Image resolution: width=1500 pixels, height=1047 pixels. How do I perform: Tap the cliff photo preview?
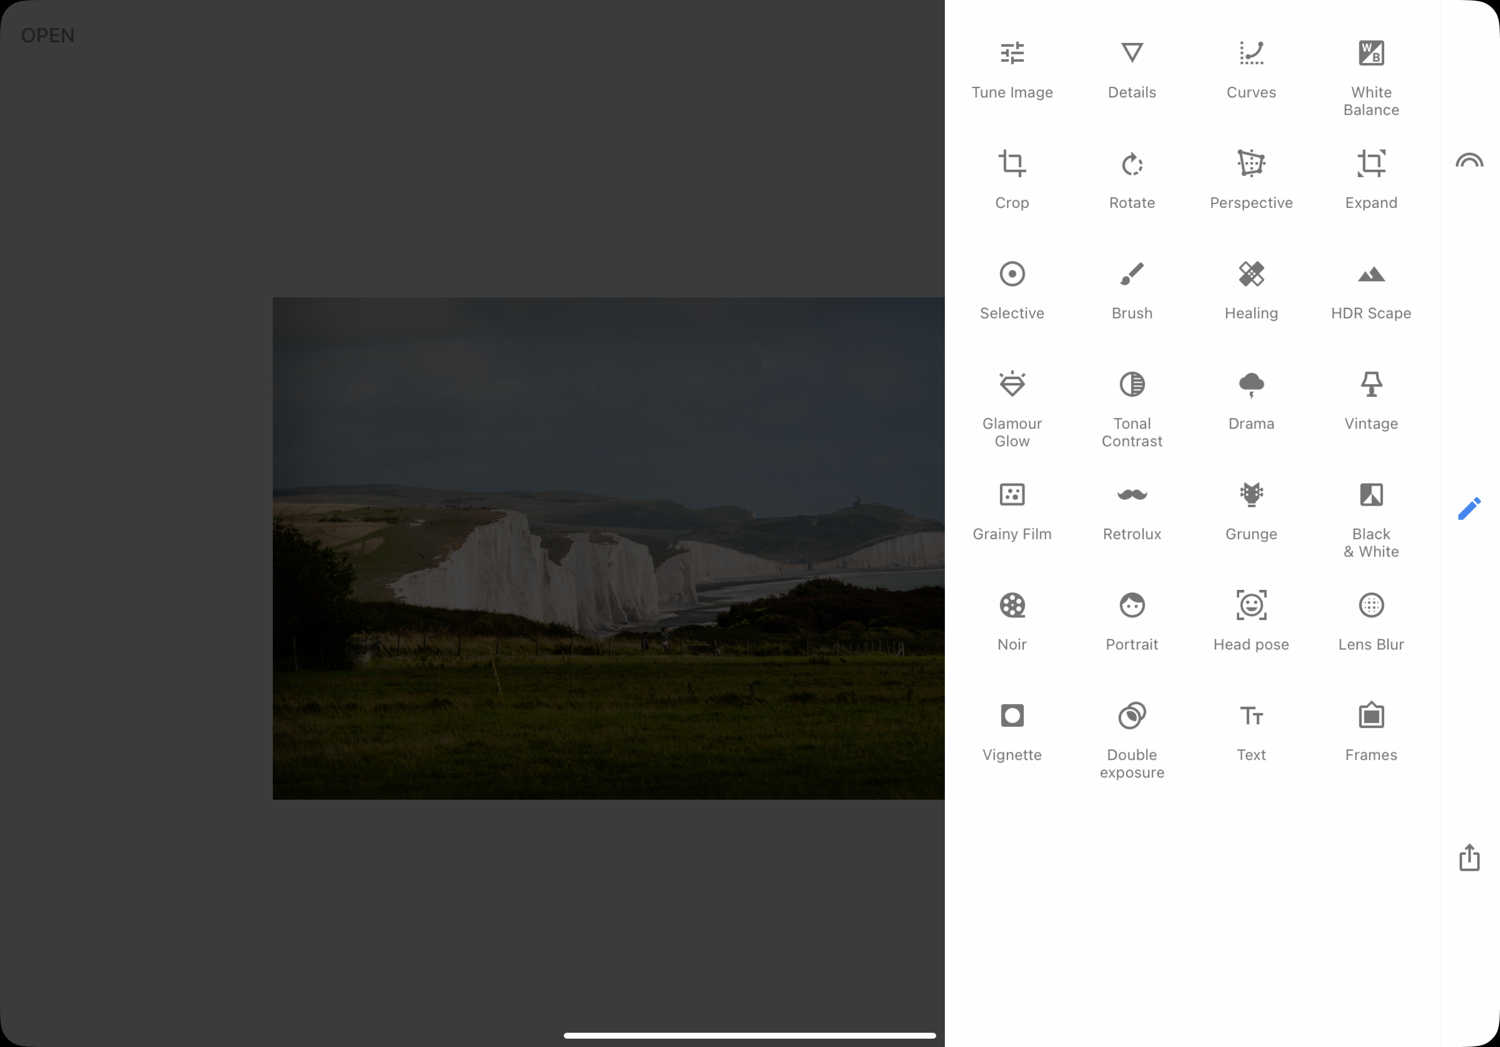608,548
